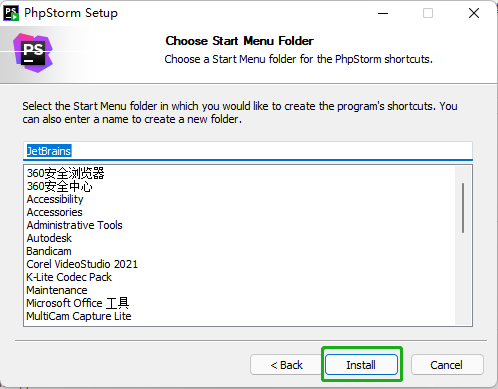Screen dimensions: 498x389
Task: Click the Install button
Action: pos(361,365)
